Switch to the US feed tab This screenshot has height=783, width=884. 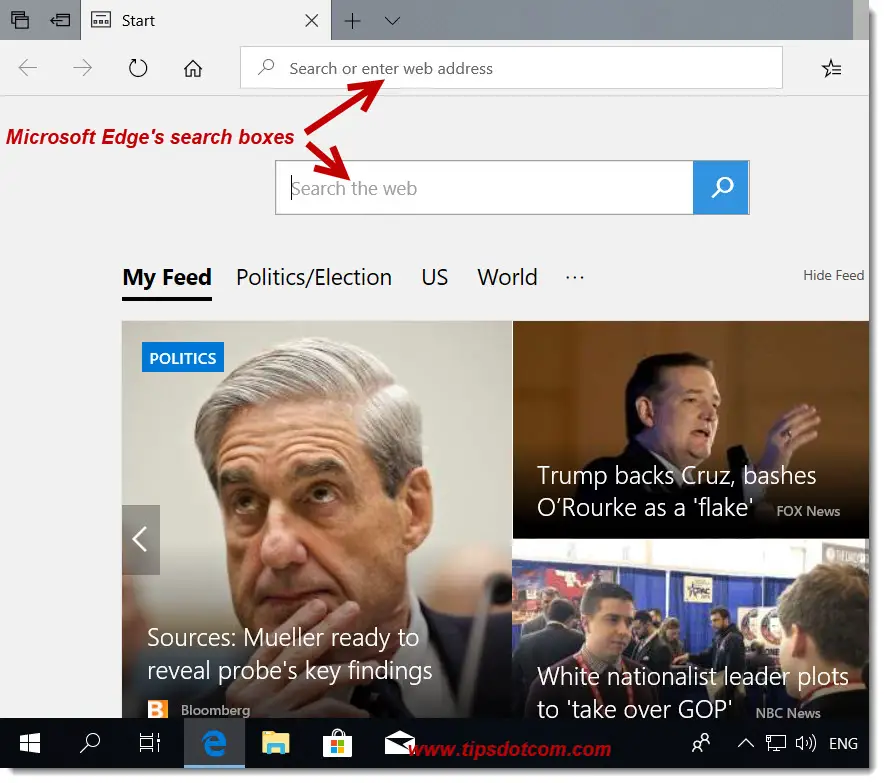coord(435,277)
